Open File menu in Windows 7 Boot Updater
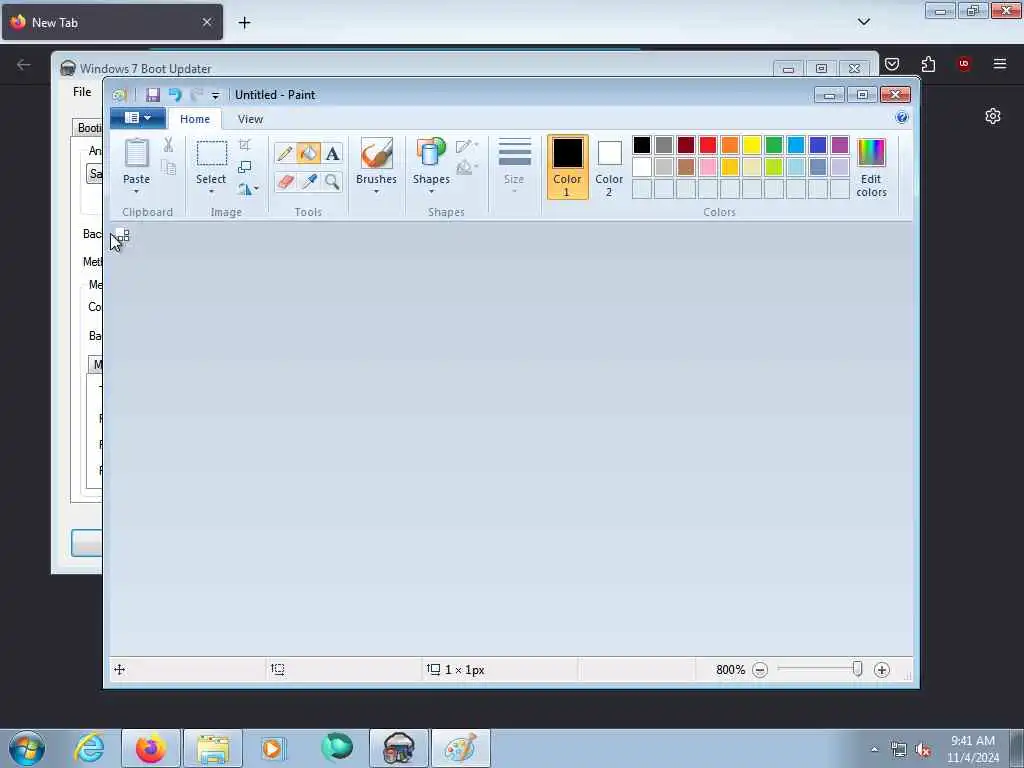 (82, 92)
